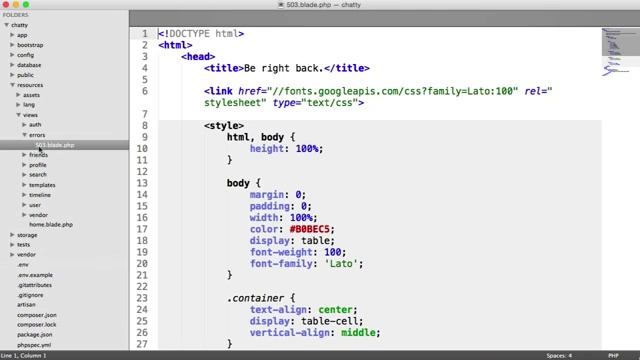
Task: Expand the bootstrap folder arrow
Action: click(12, 45)
